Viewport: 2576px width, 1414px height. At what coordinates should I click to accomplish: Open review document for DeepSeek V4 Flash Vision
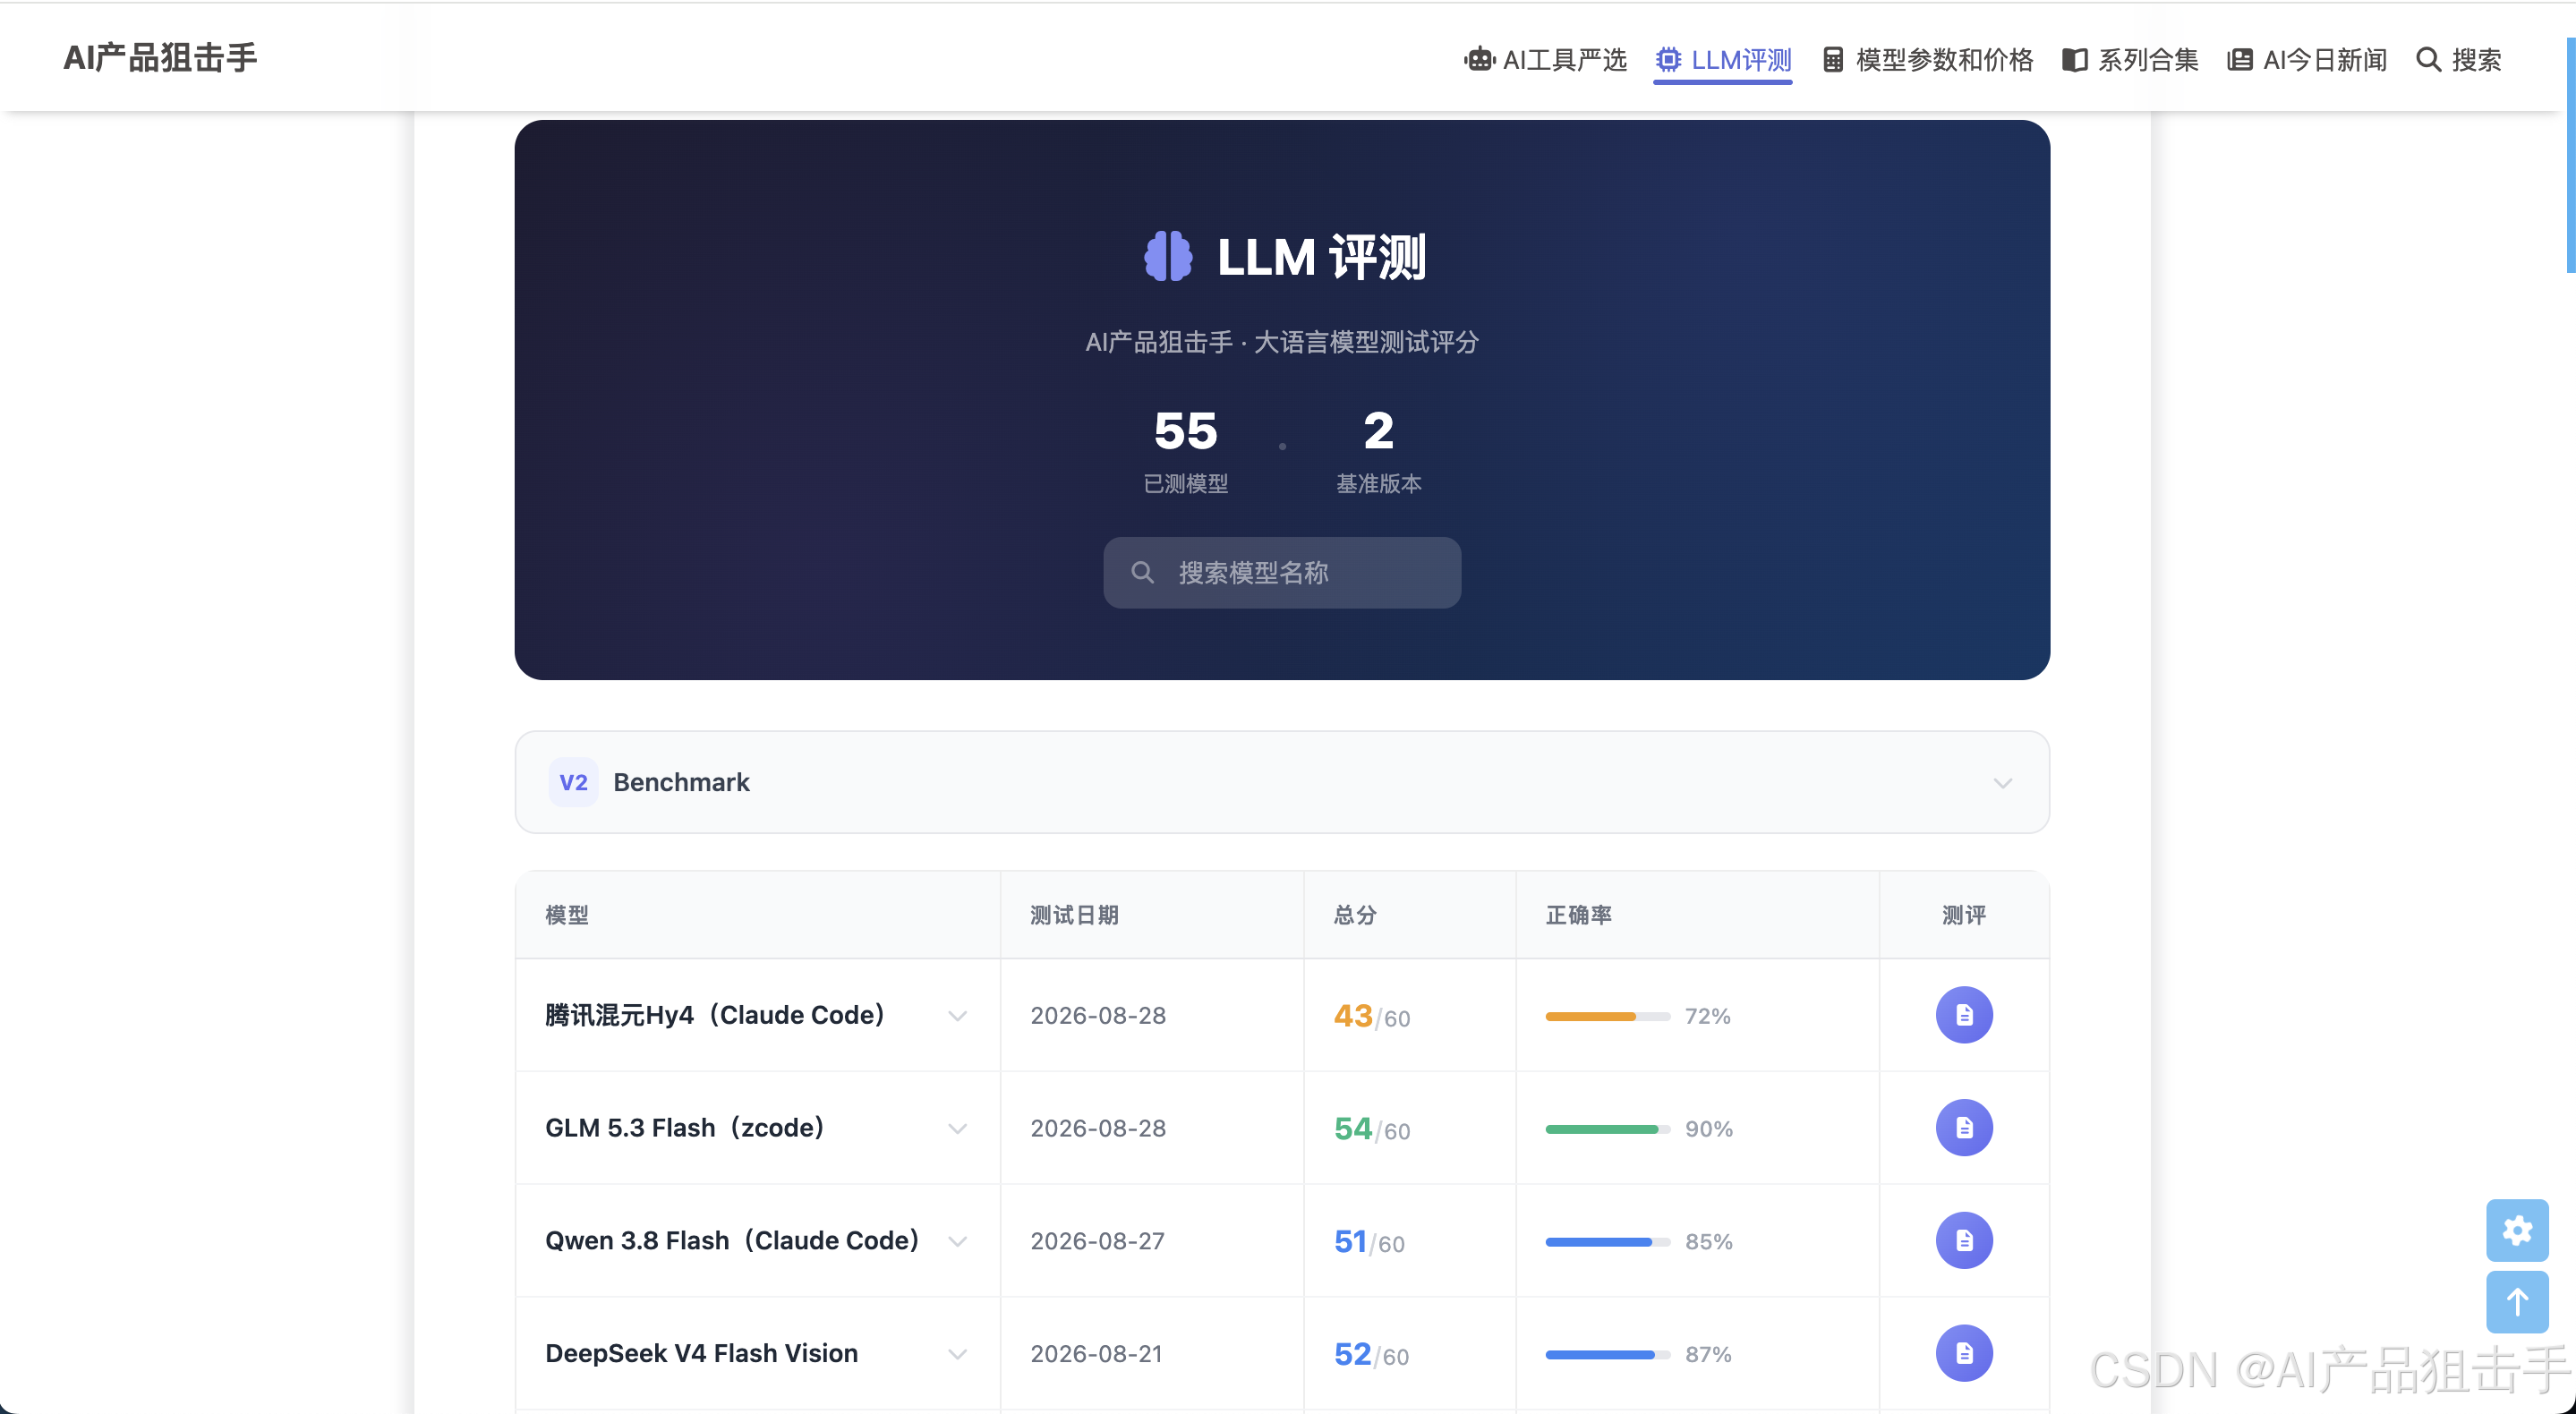1964,1354
